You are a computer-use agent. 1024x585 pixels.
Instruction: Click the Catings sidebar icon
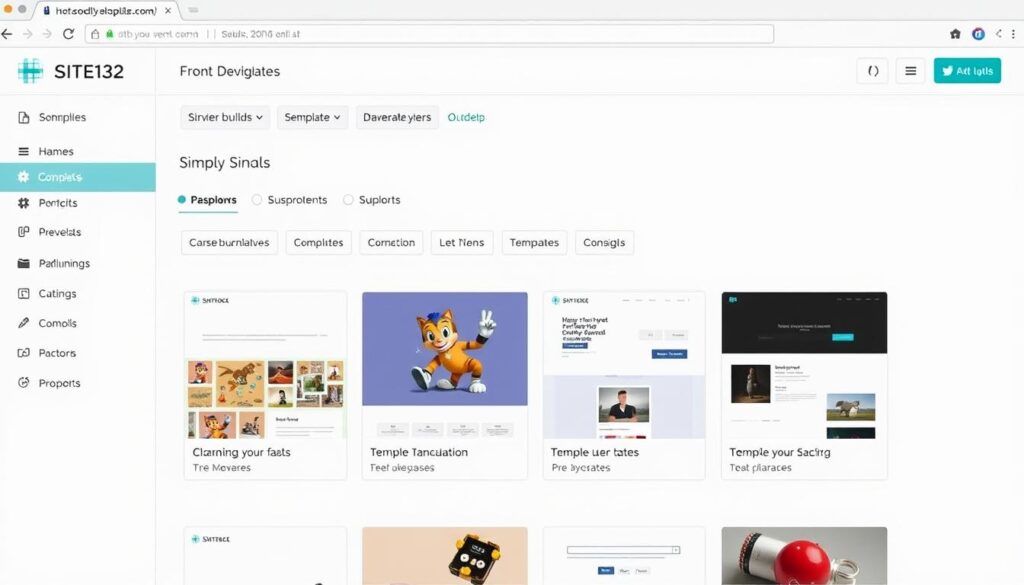[24, 294]
